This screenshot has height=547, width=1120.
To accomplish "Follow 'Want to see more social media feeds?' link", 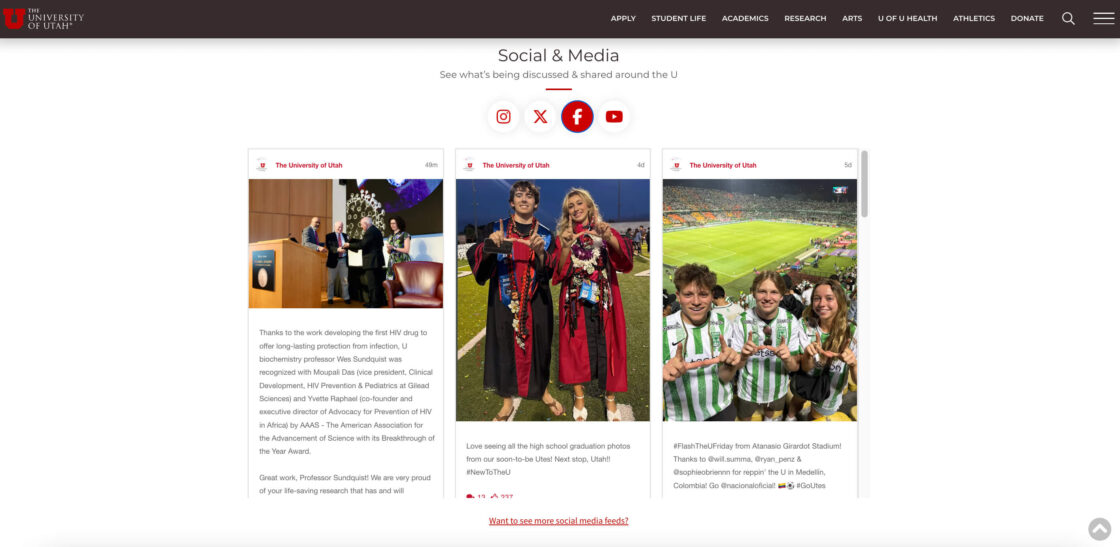I will coord(559,521).
